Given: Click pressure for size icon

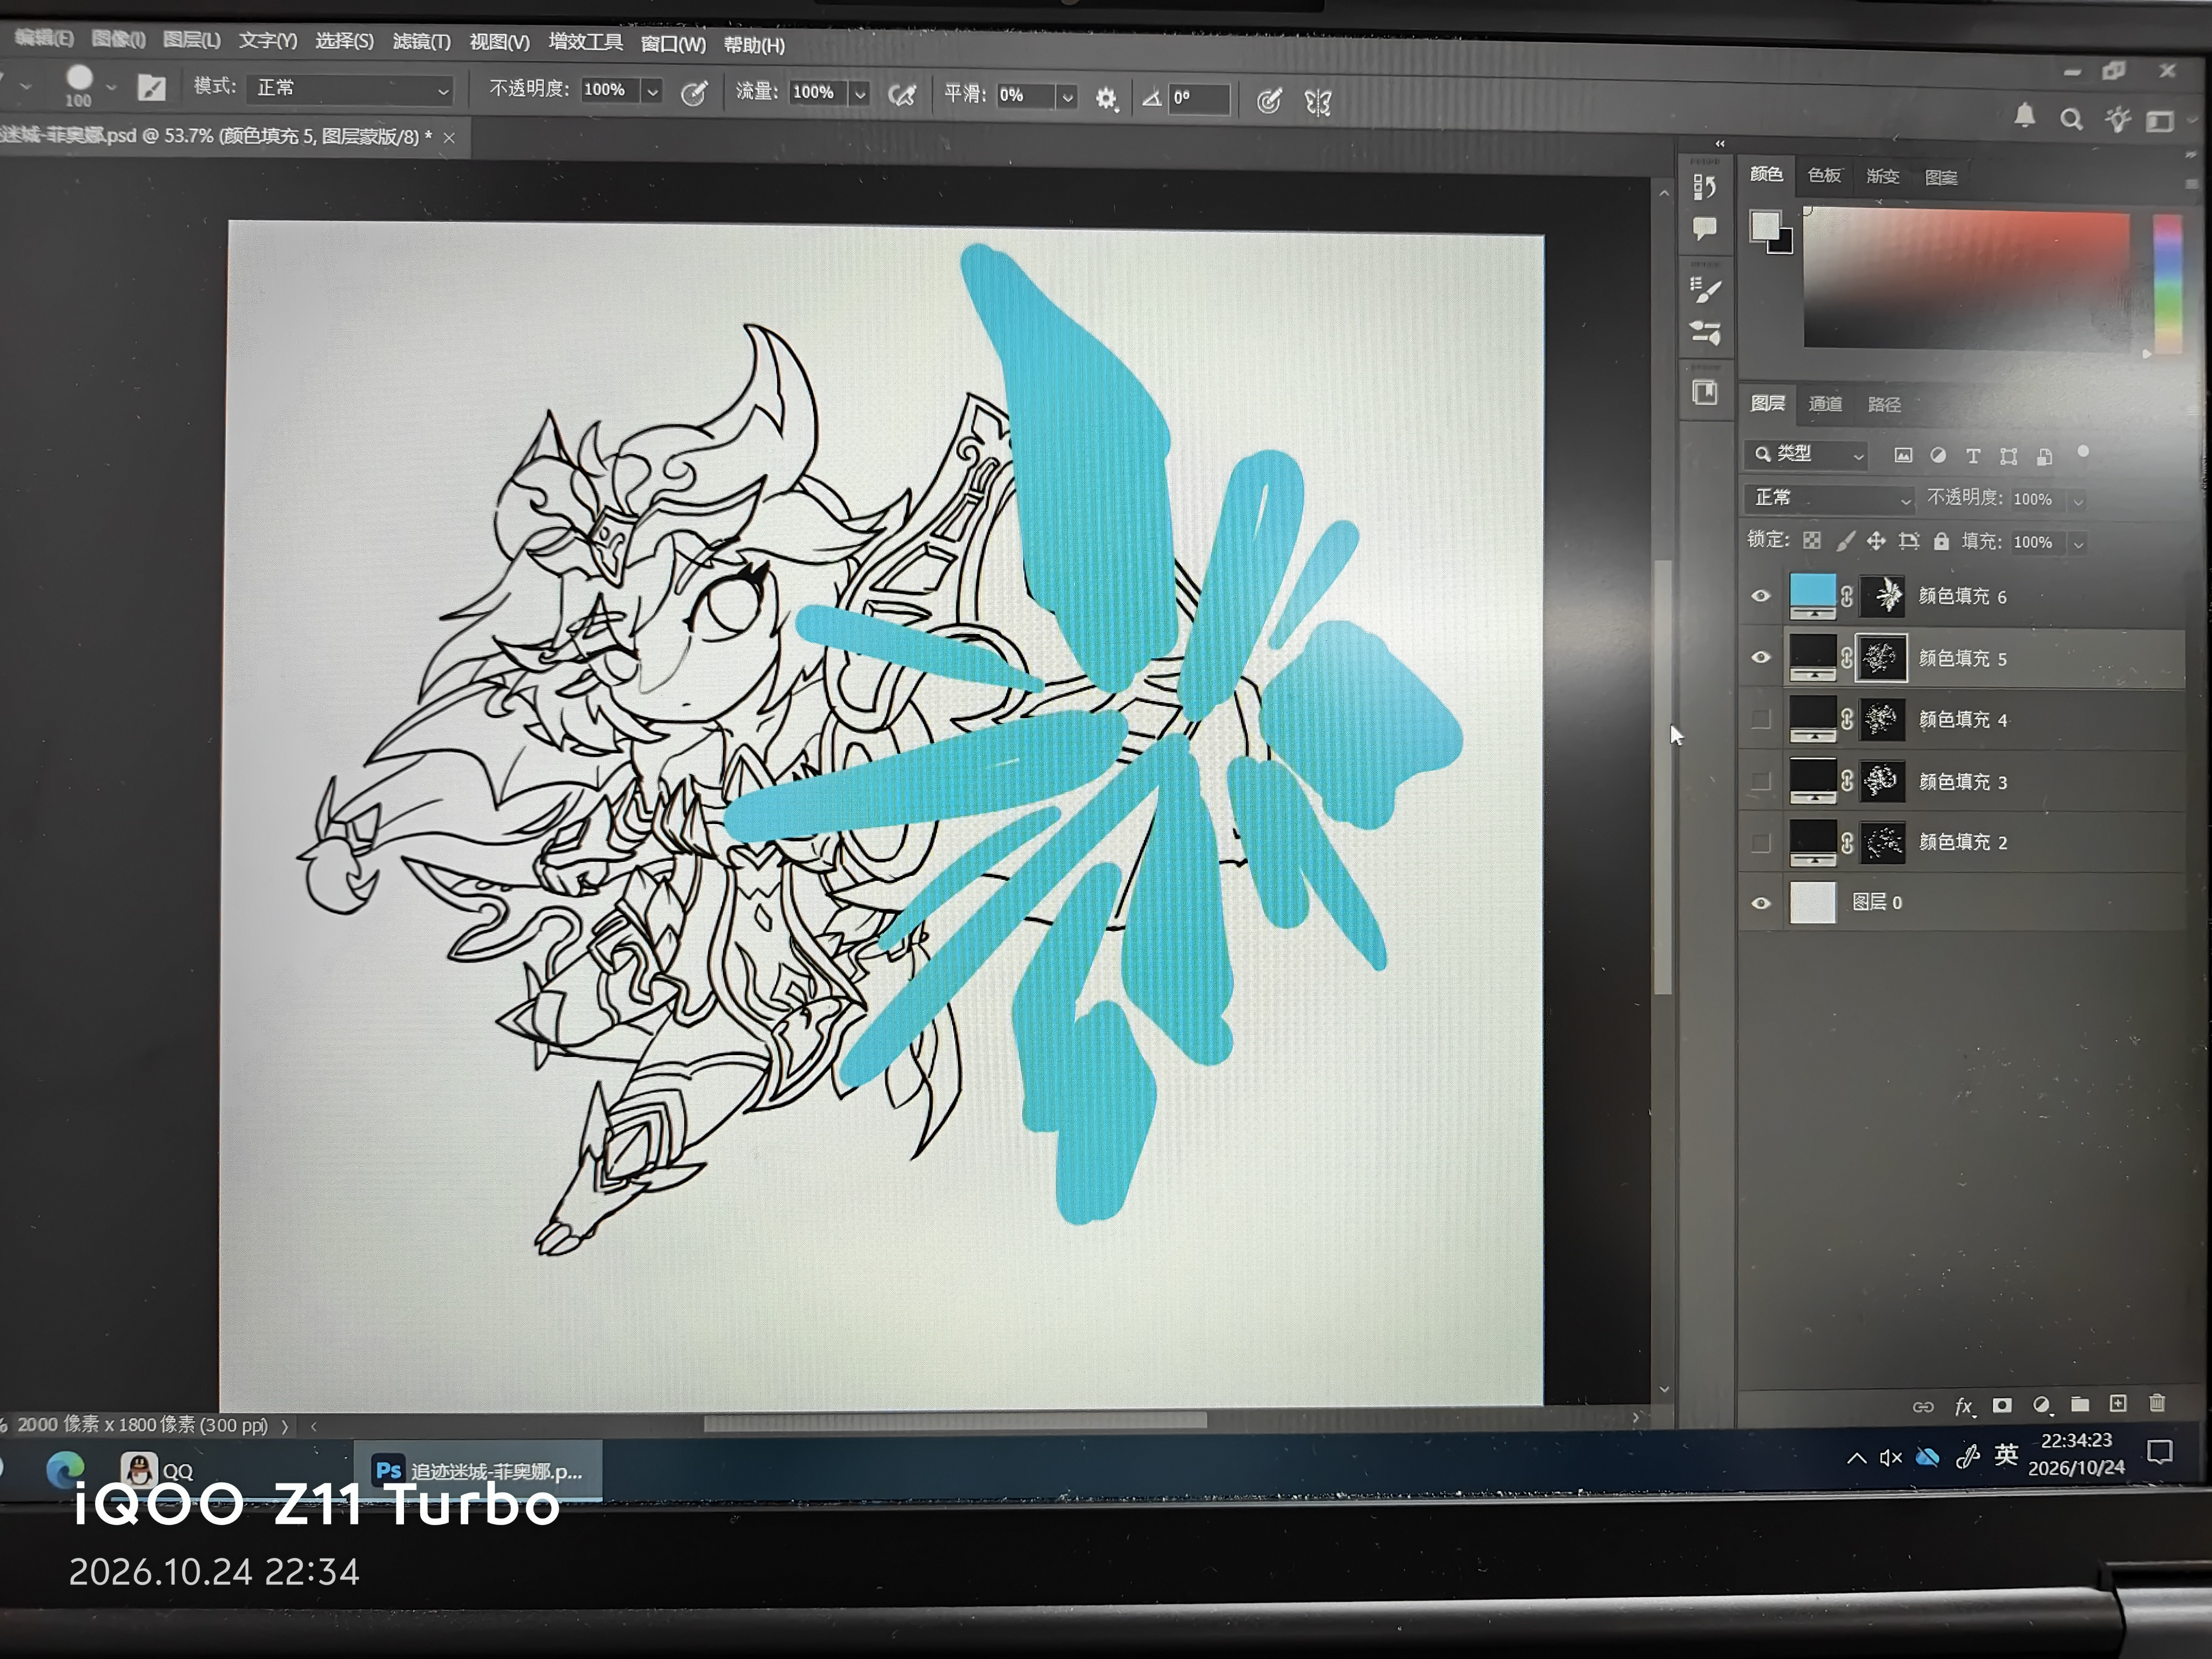Looking at the screenshot, I should click(x=1269, y=101).
